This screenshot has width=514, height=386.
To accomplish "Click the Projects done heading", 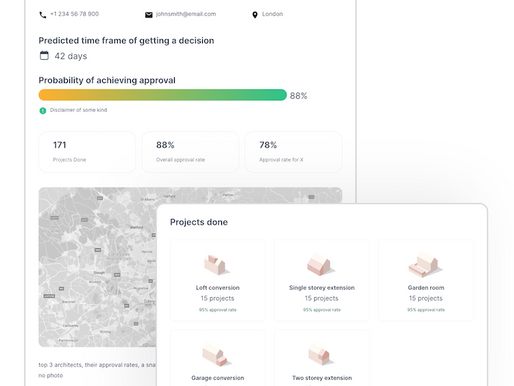I will (x=199, y=222).
